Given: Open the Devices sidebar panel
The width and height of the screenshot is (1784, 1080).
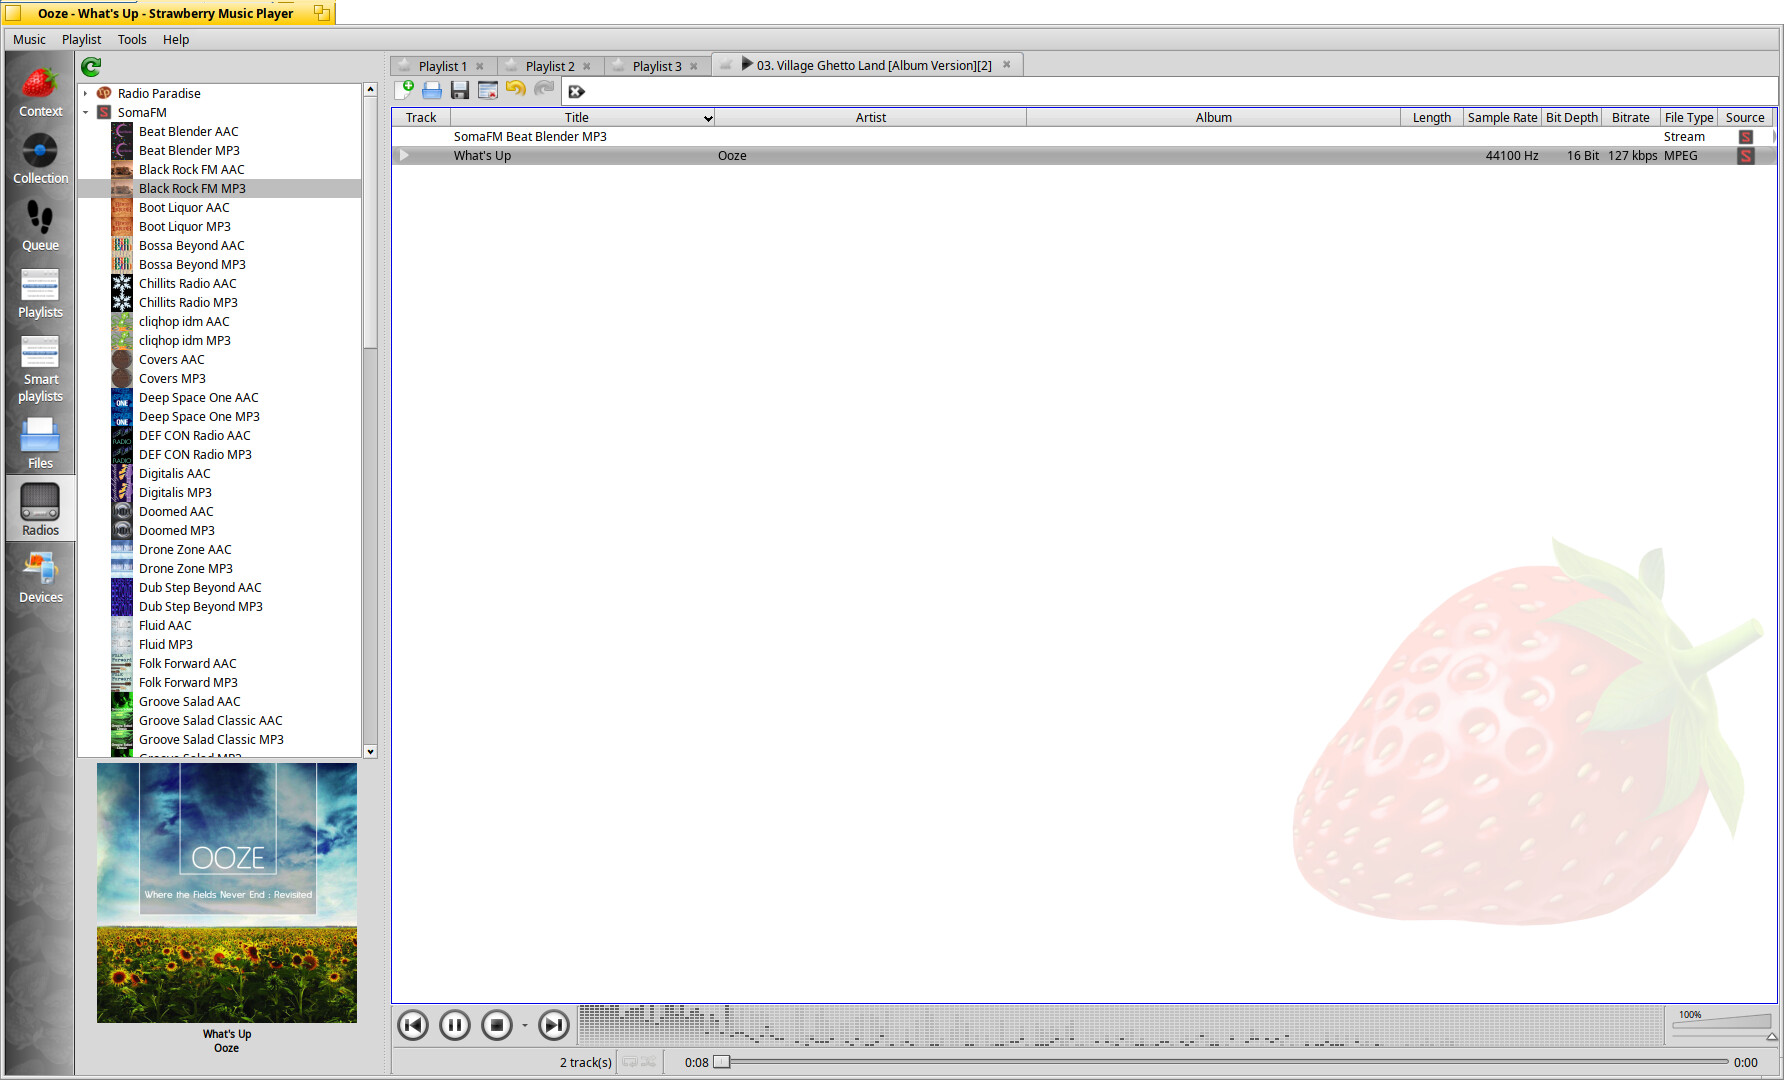Looking at the screenshot, I should pos(40,577).
